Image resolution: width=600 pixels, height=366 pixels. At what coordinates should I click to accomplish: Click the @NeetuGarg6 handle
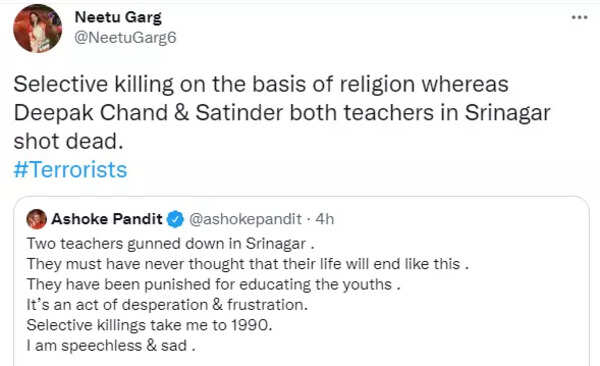coord(125,38)
